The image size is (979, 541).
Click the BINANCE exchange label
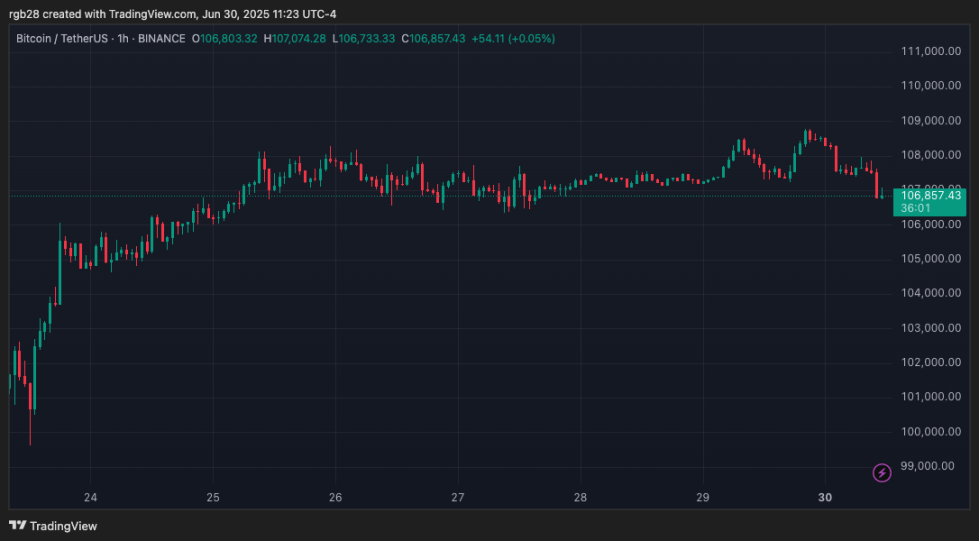161,39
